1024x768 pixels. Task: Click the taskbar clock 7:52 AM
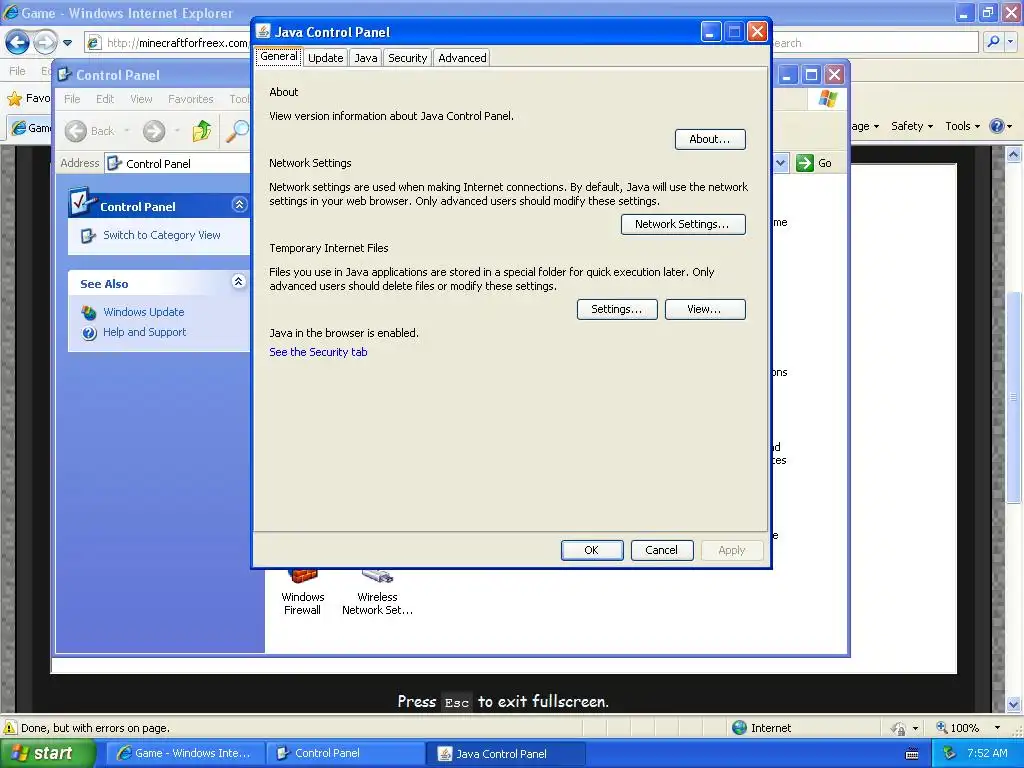click(x=987, y=753)
